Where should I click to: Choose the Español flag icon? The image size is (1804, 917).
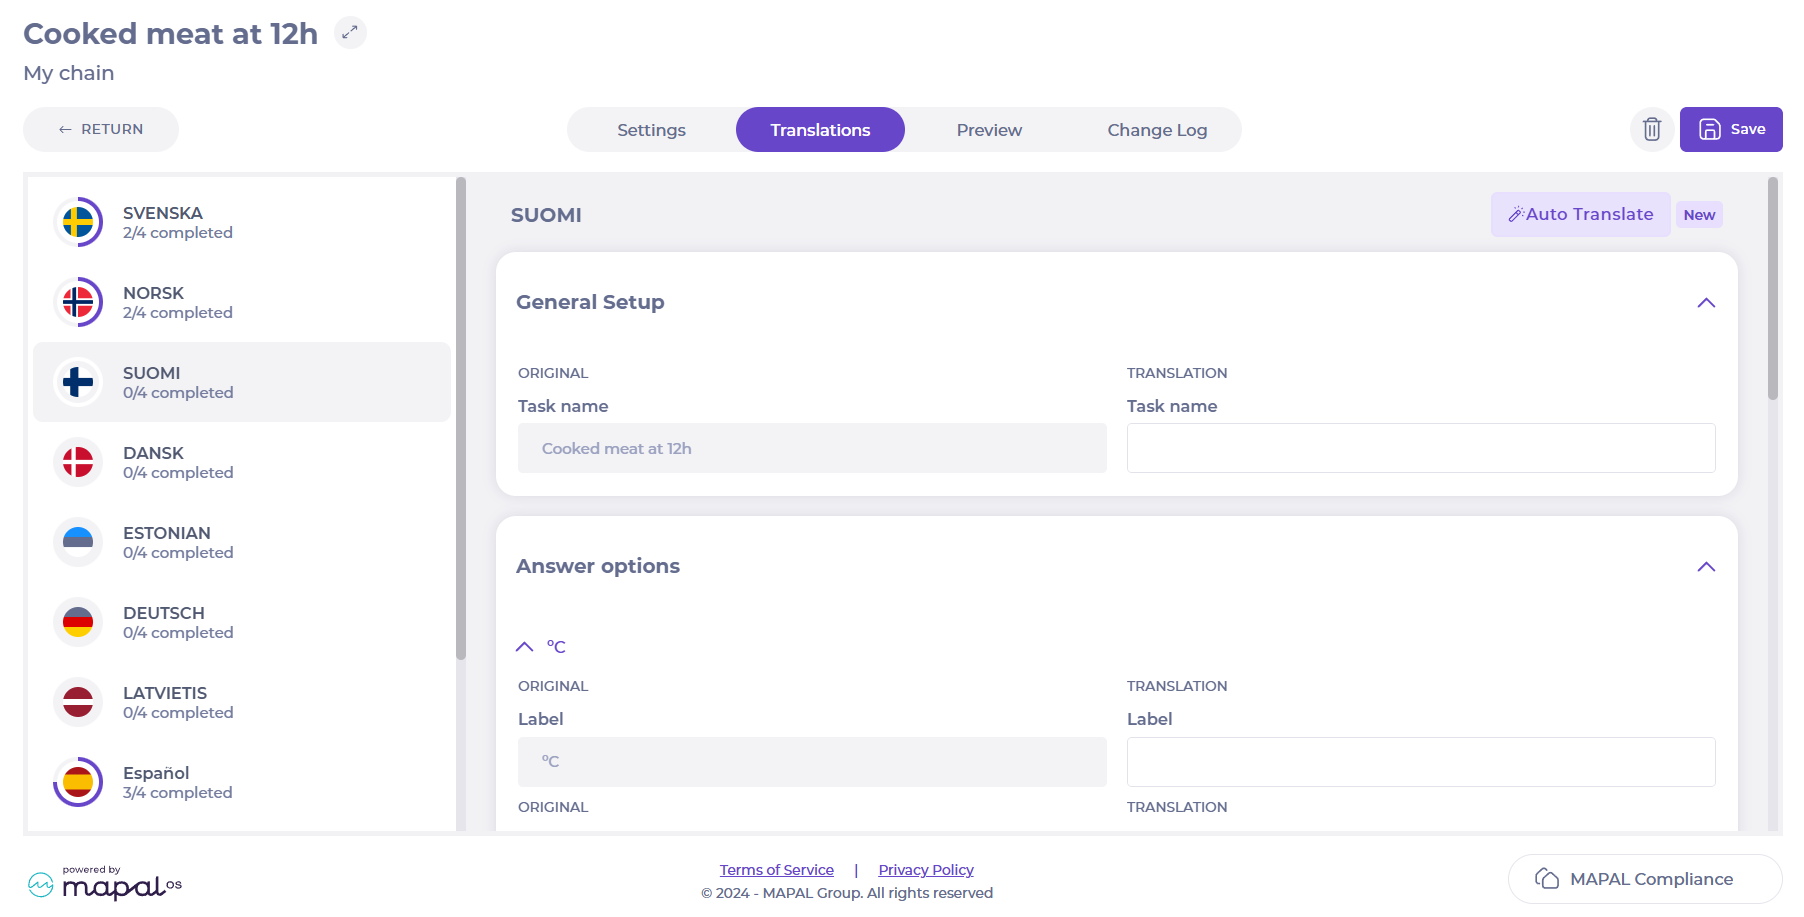click(78, 782)
